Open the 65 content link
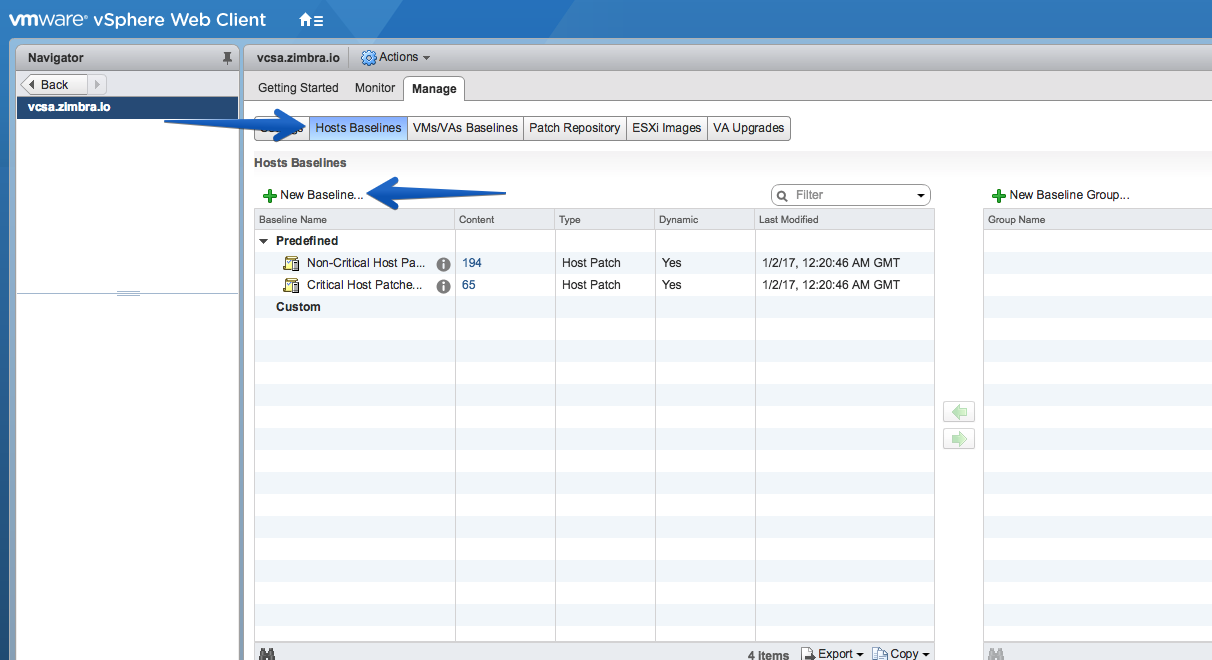This screenshot has height=660, width=1212. click(x=469, y=285)
